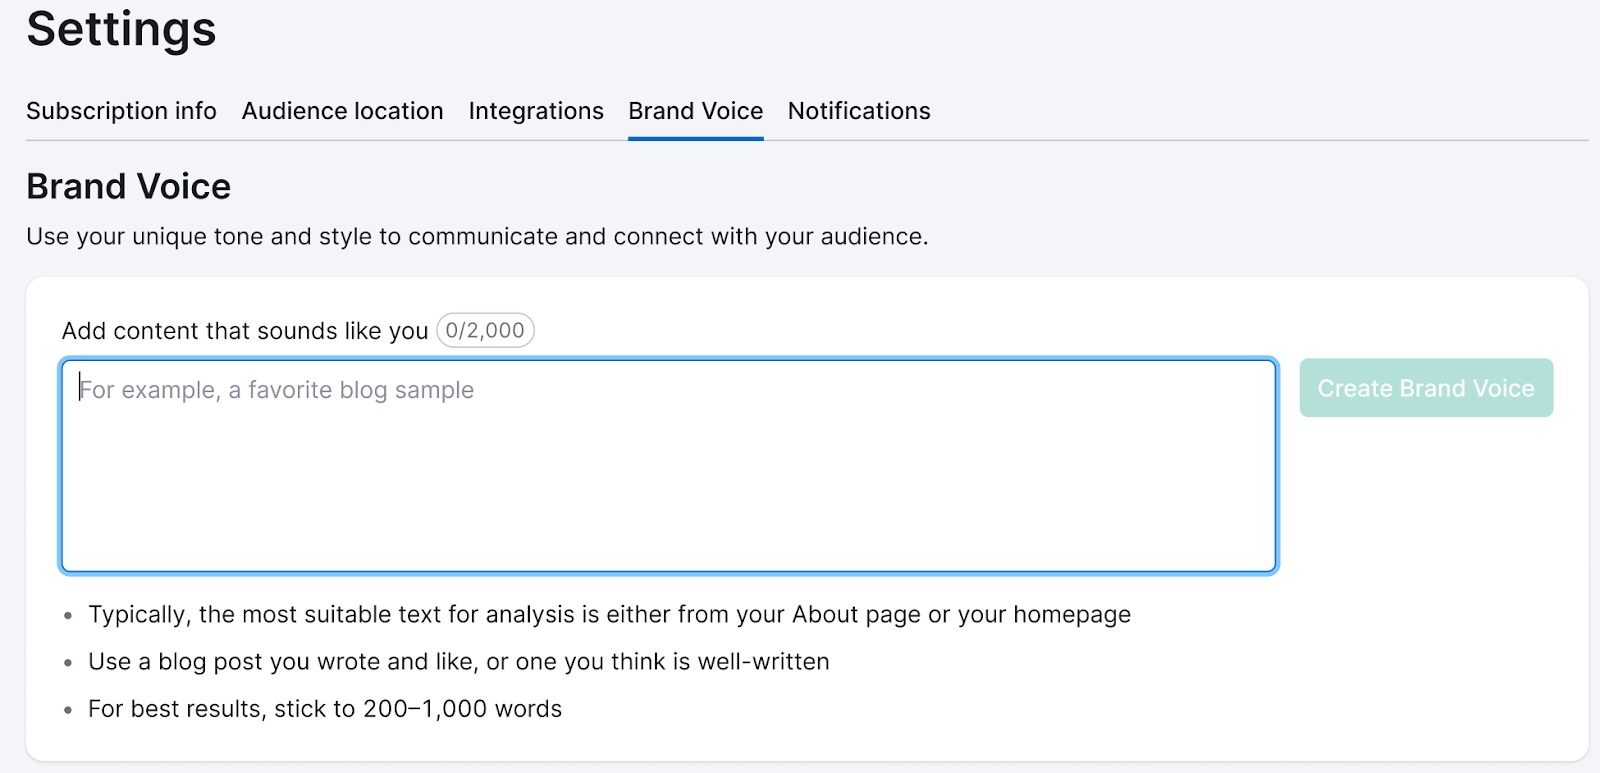1600x773 pixels.
Task: Click the bullet dot before the 200–1,000 words tip
Action: [68, 710]
